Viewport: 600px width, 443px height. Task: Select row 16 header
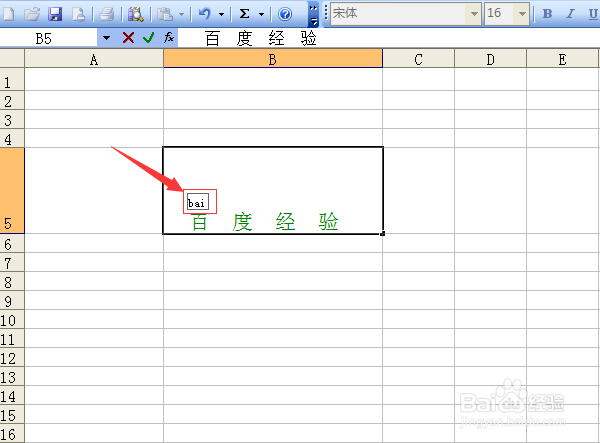pos(12,433)
